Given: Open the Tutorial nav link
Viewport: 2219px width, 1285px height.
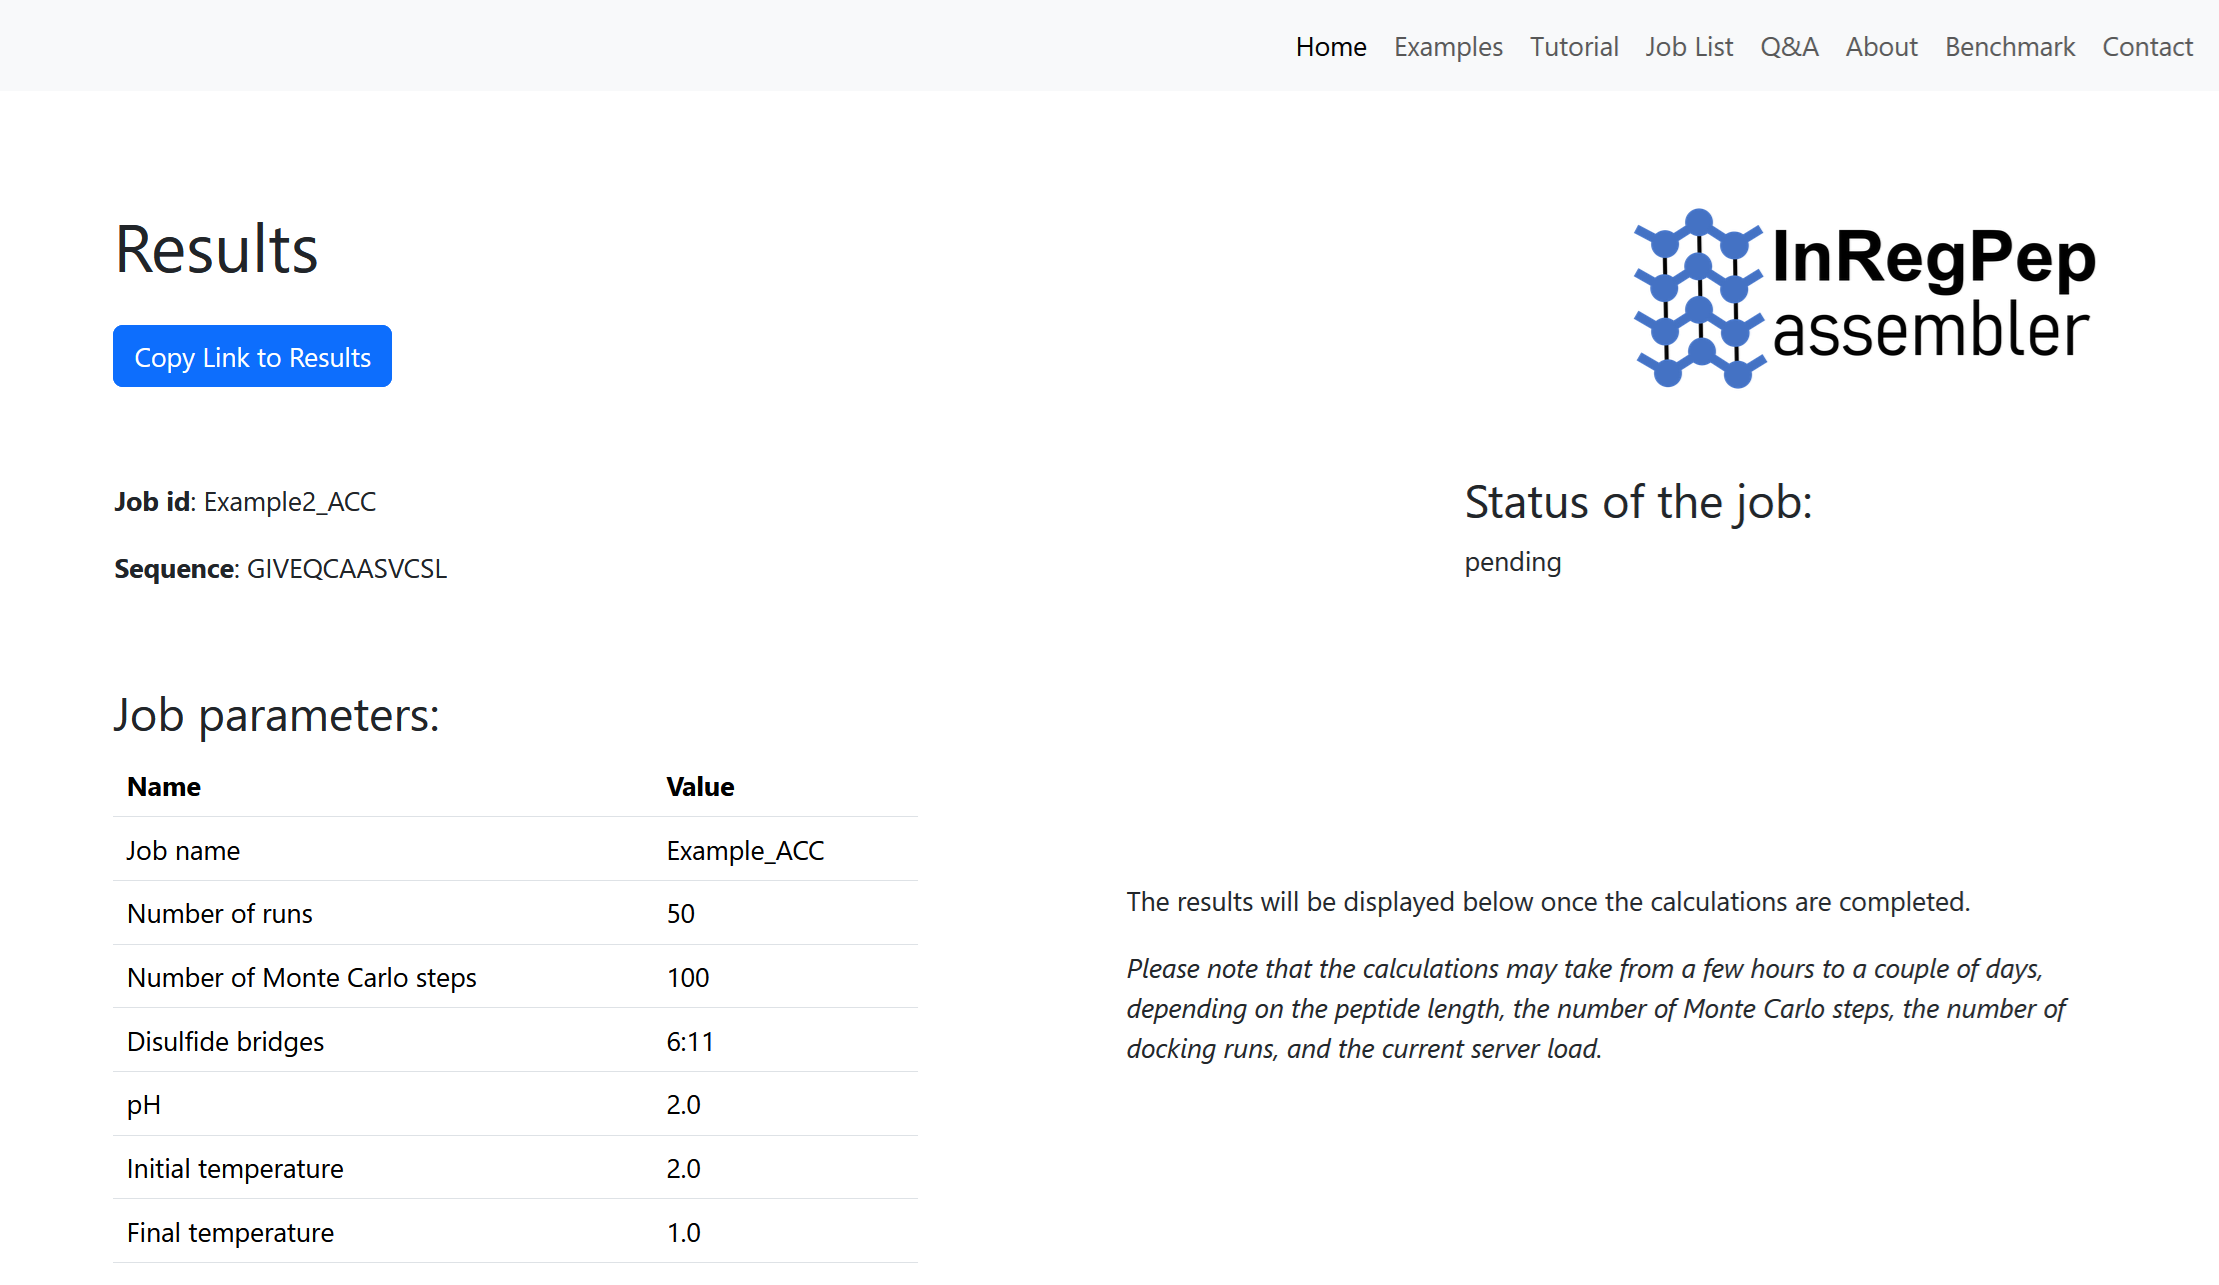Looking at the screenshot, I should pyautogui.click(x=1574, y=47).
